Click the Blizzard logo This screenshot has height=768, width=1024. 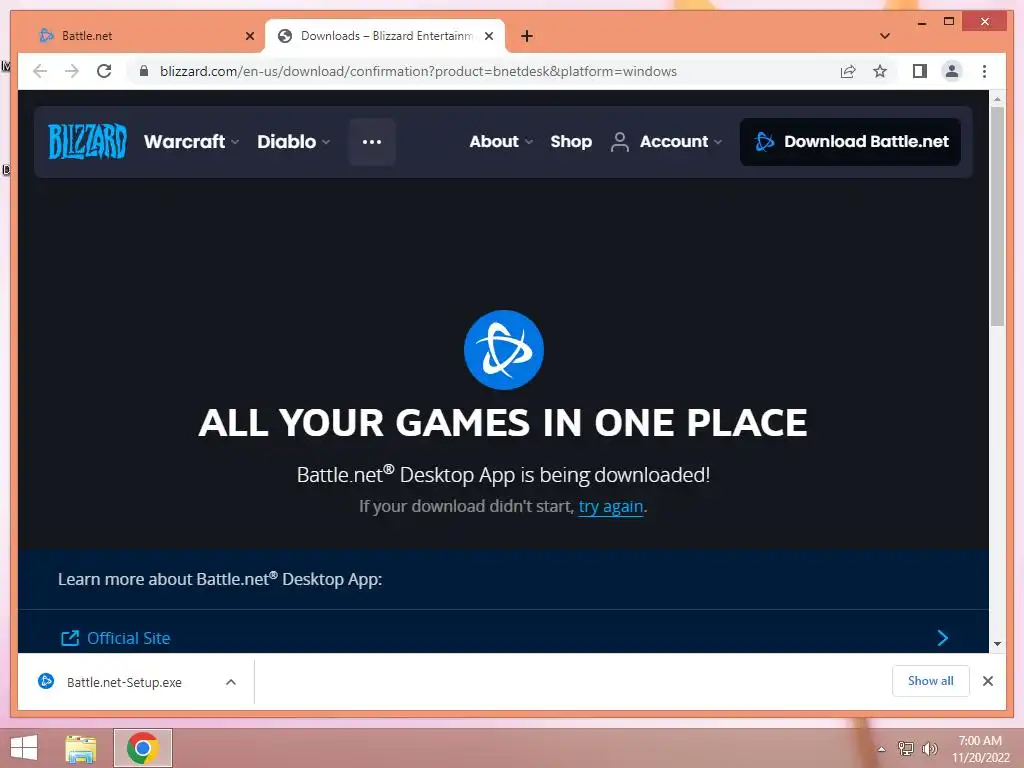click(x=87, y=141)
